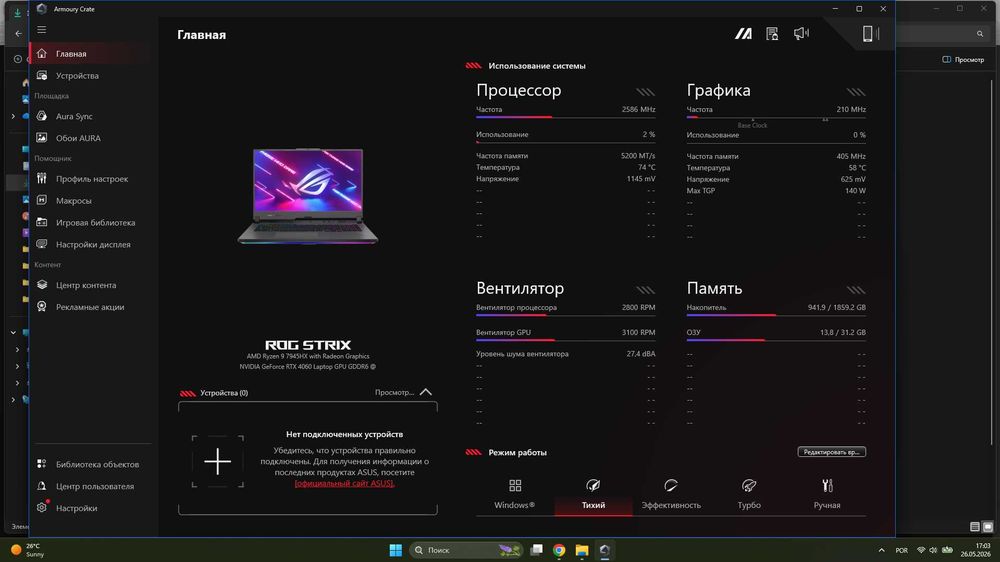This screenshot has height=562, width=1000.
Task: Open File Explorer from taskbar
Action: coord(582,550)
